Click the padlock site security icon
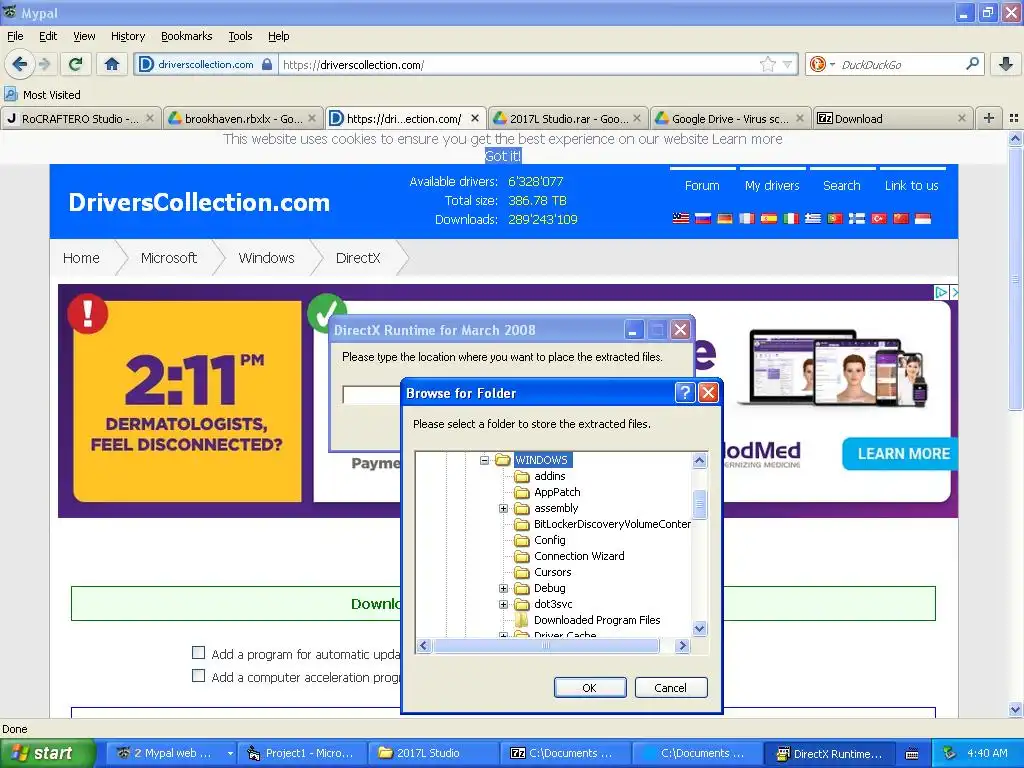 [266, 64]
